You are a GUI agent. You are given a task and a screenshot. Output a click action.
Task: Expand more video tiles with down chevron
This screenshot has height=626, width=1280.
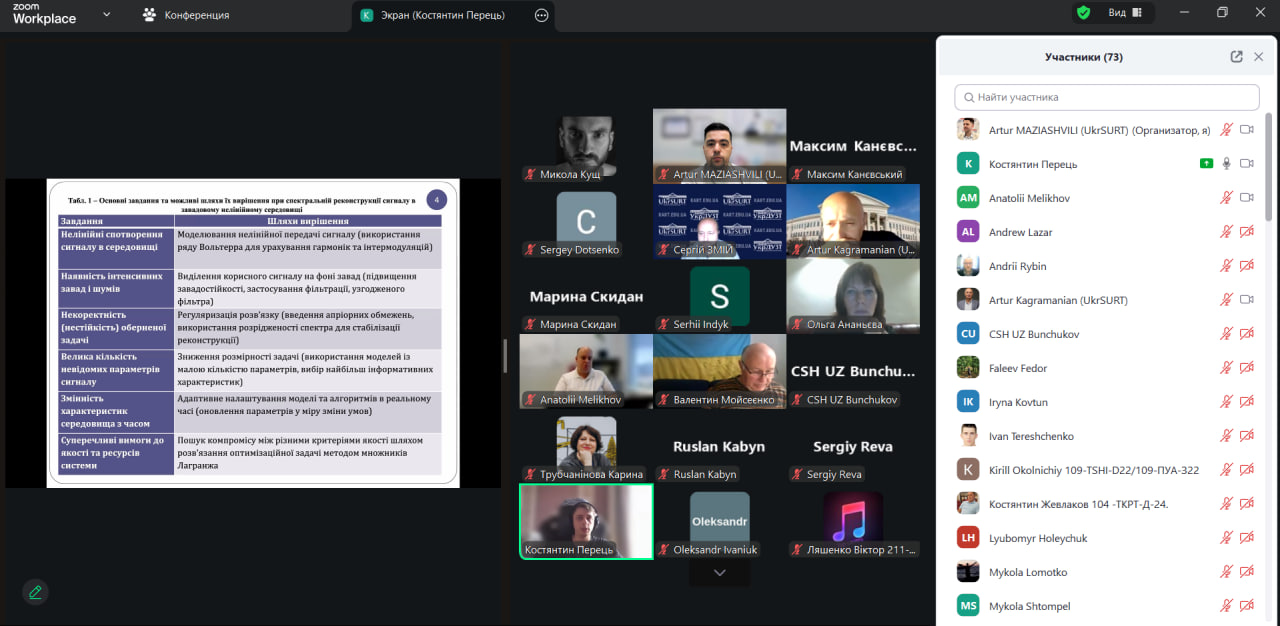coord(719,573)
